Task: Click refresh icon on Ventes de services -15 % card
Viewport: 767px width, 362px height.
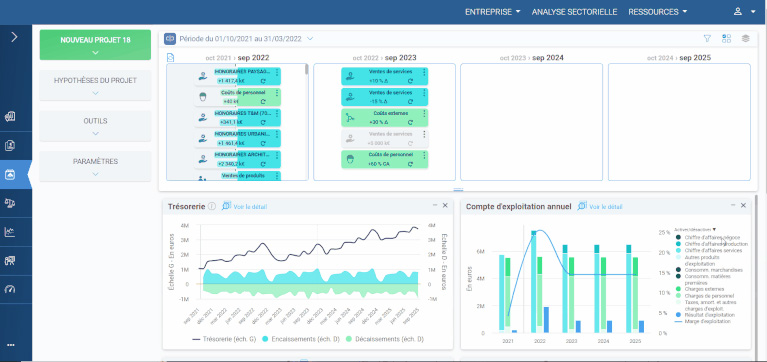Action: (410, 102)
